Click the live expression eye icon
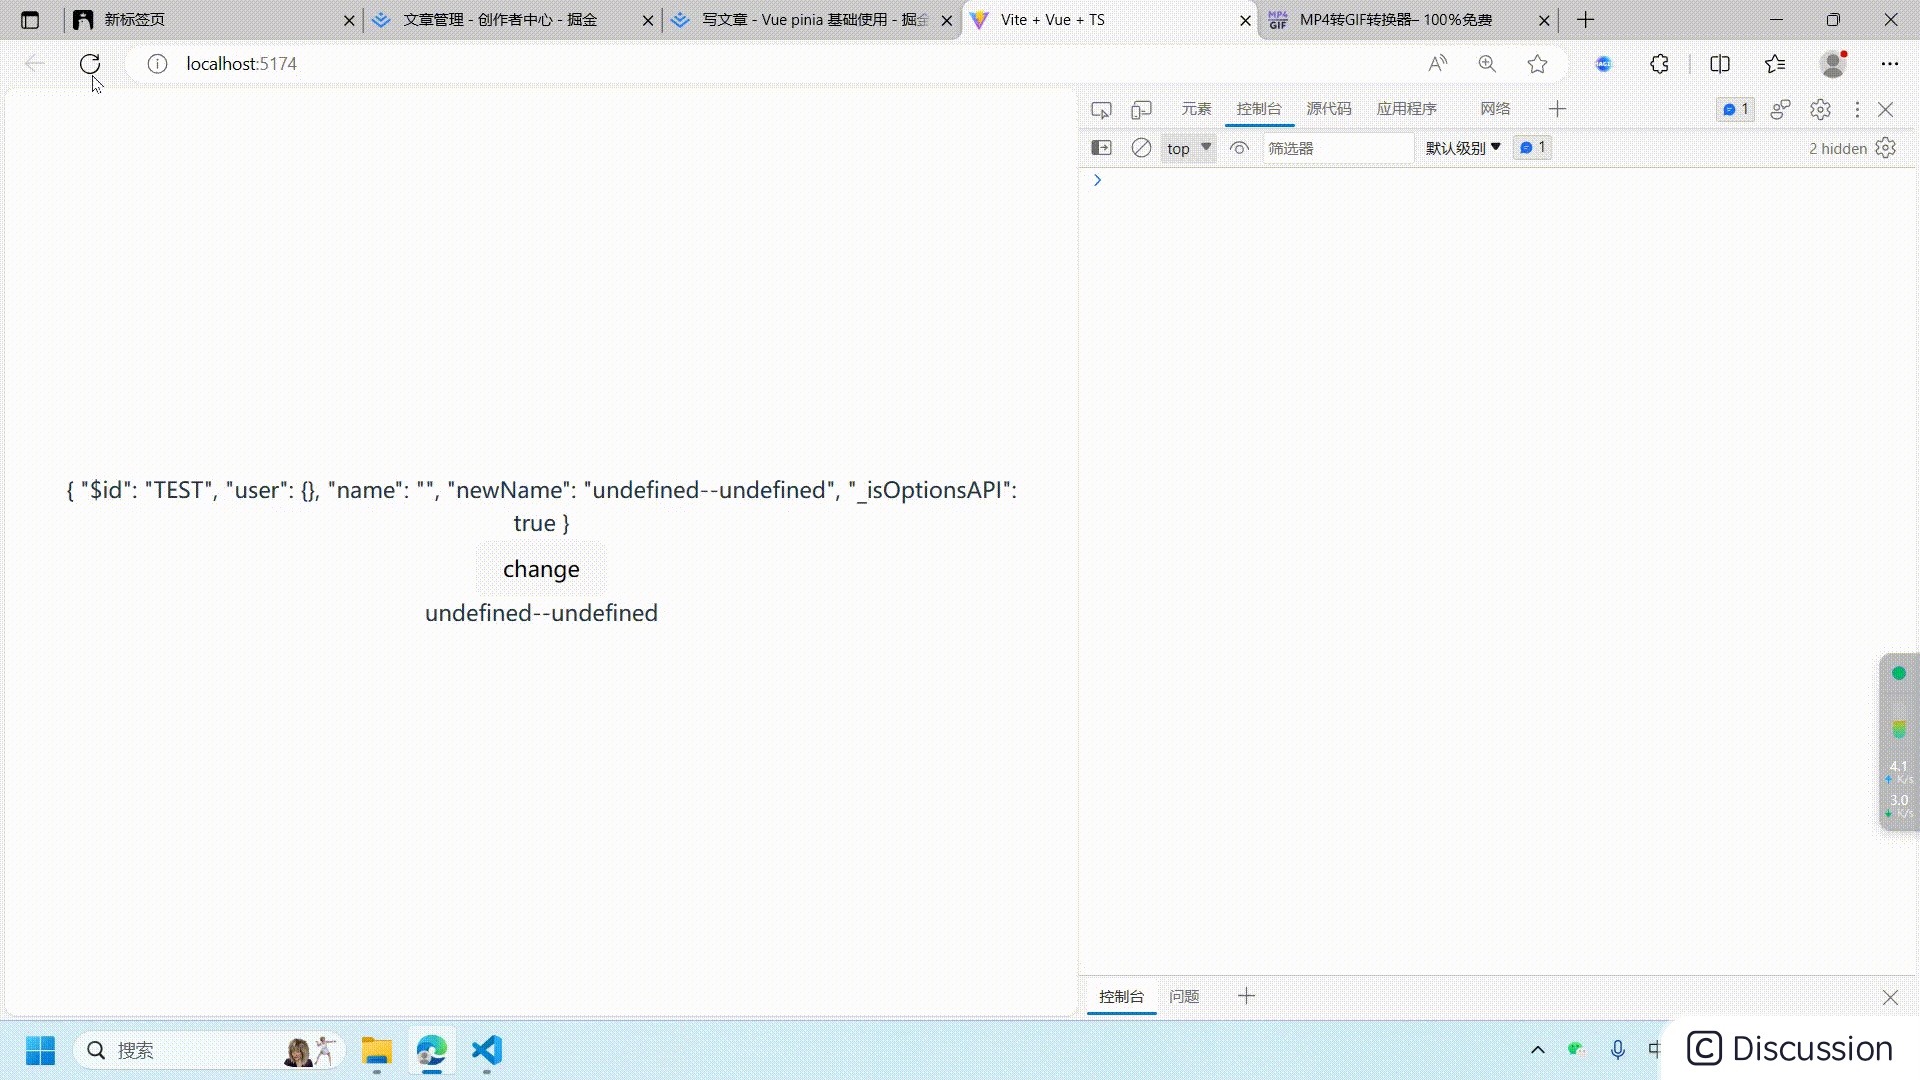The width and height of the screenshot is (1920, 1080). [1239, 148]
